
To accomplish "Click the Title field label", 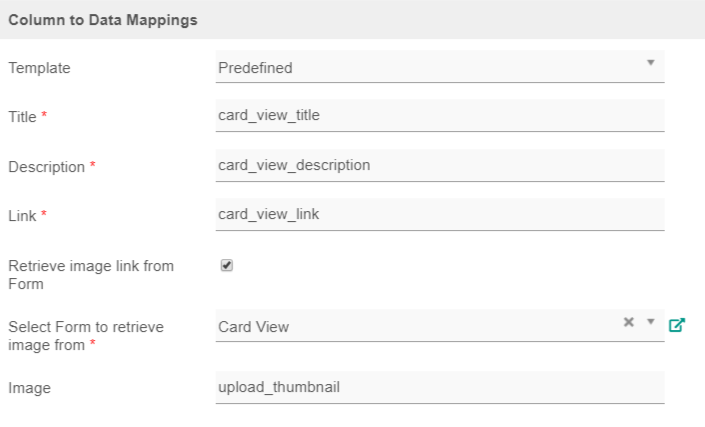I will [22, 117].
